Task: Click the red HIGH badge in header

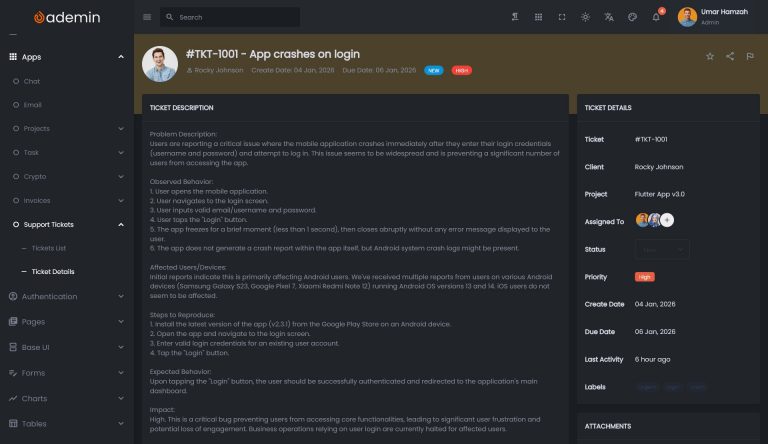Action: coord(461,71)
